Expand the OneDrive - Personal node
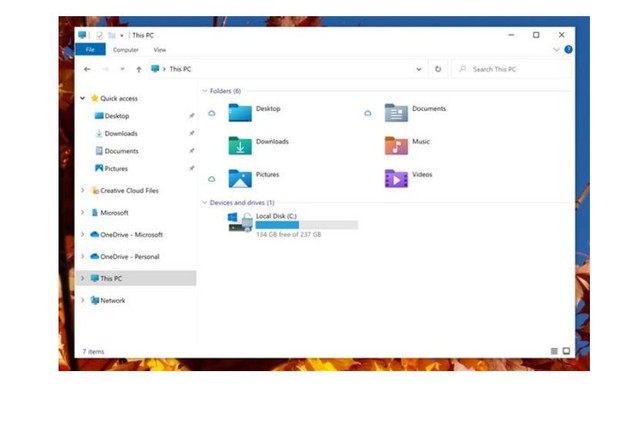Screen dimensions: 640x425 (82, 256)
